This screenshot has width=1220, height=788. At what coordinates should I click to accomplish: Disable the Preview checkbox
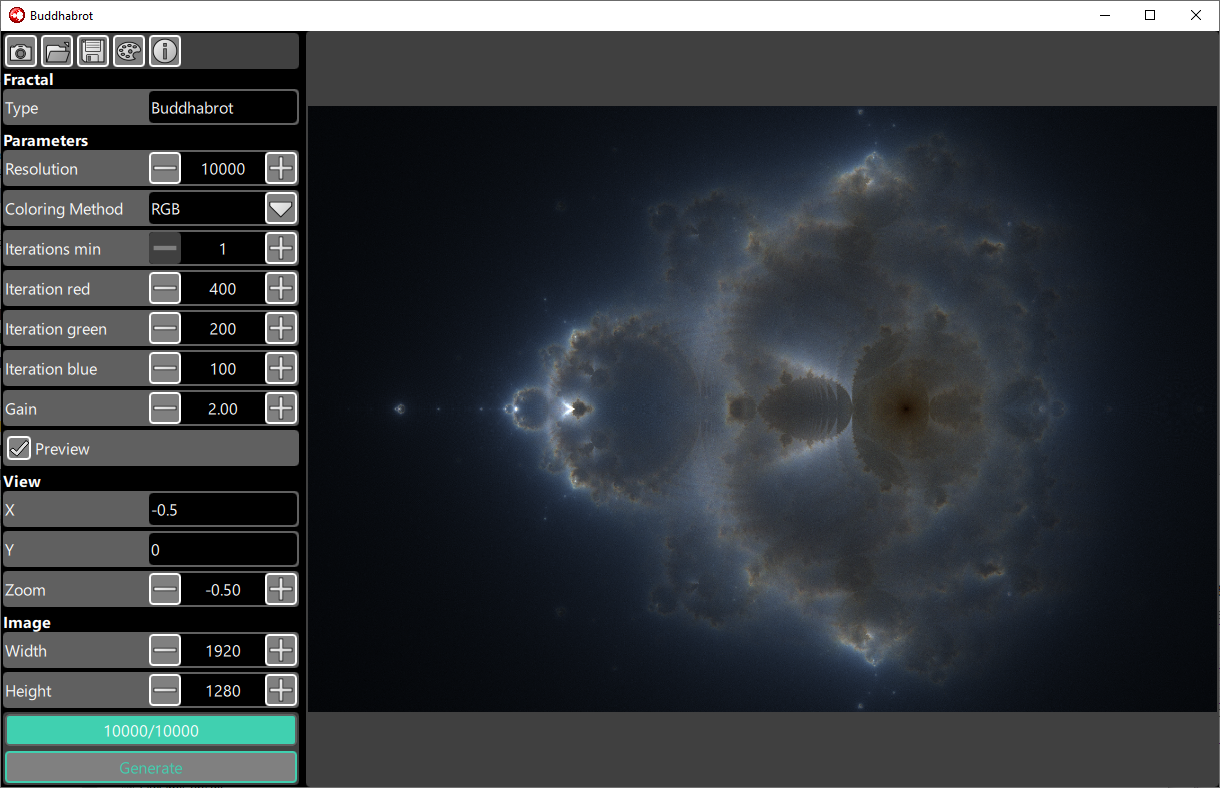[x=19, y=448]
